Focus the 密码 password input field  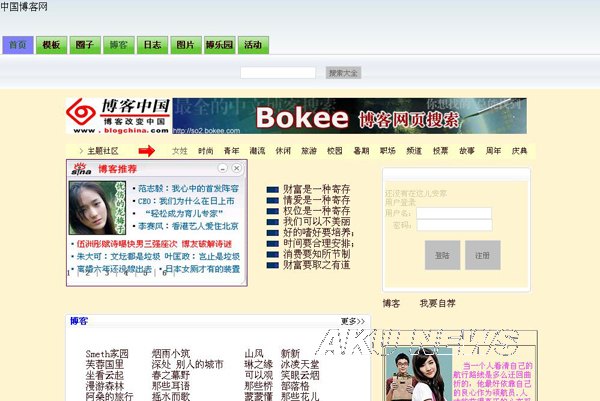(x=454, y=226)
